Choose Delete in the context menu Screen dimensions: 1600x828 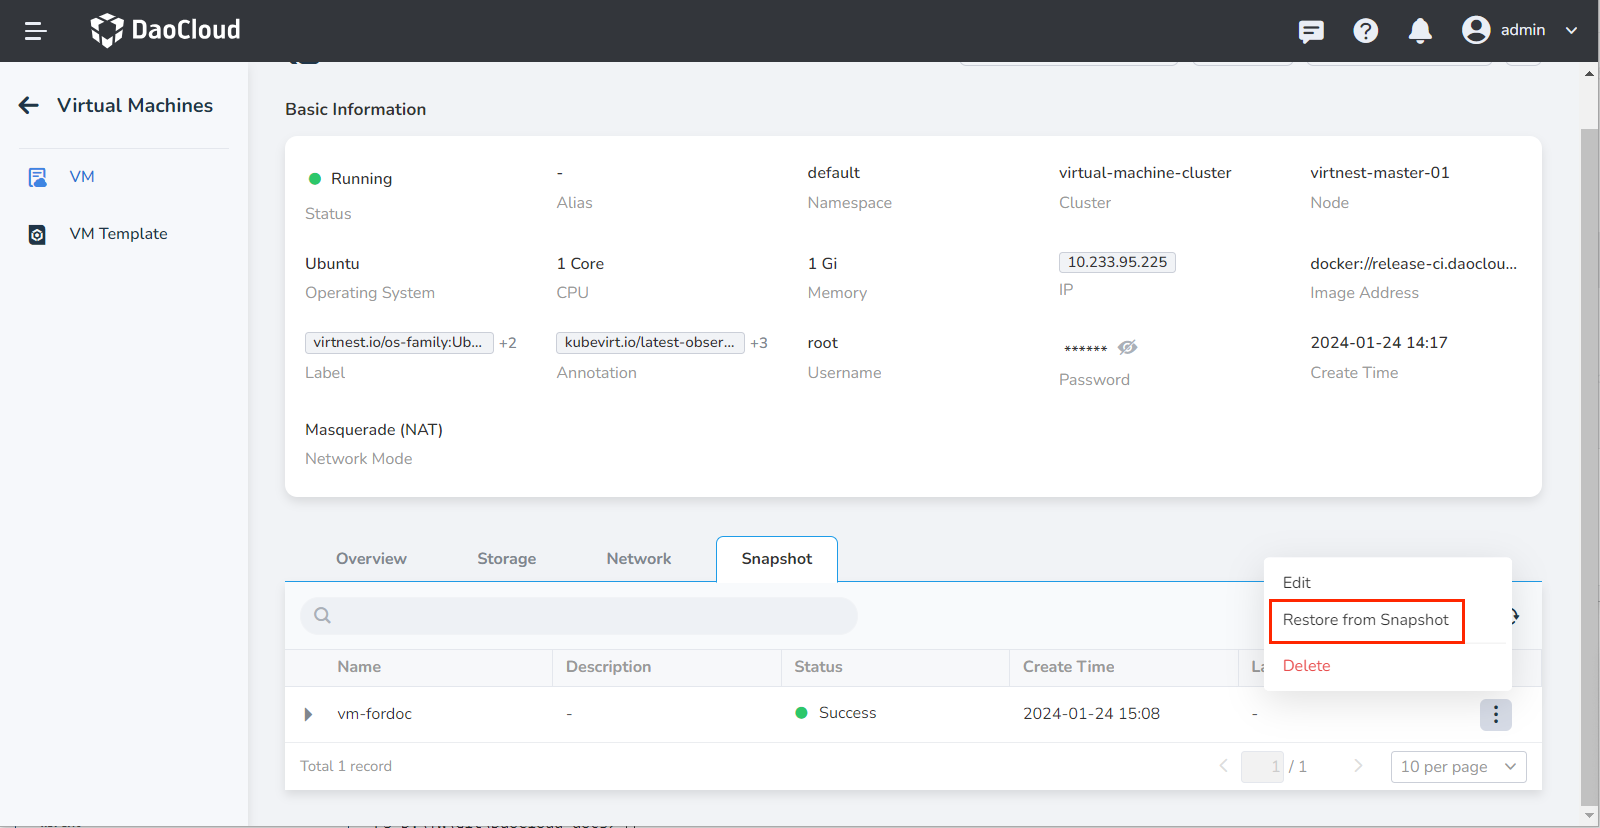coord(1306,666)
